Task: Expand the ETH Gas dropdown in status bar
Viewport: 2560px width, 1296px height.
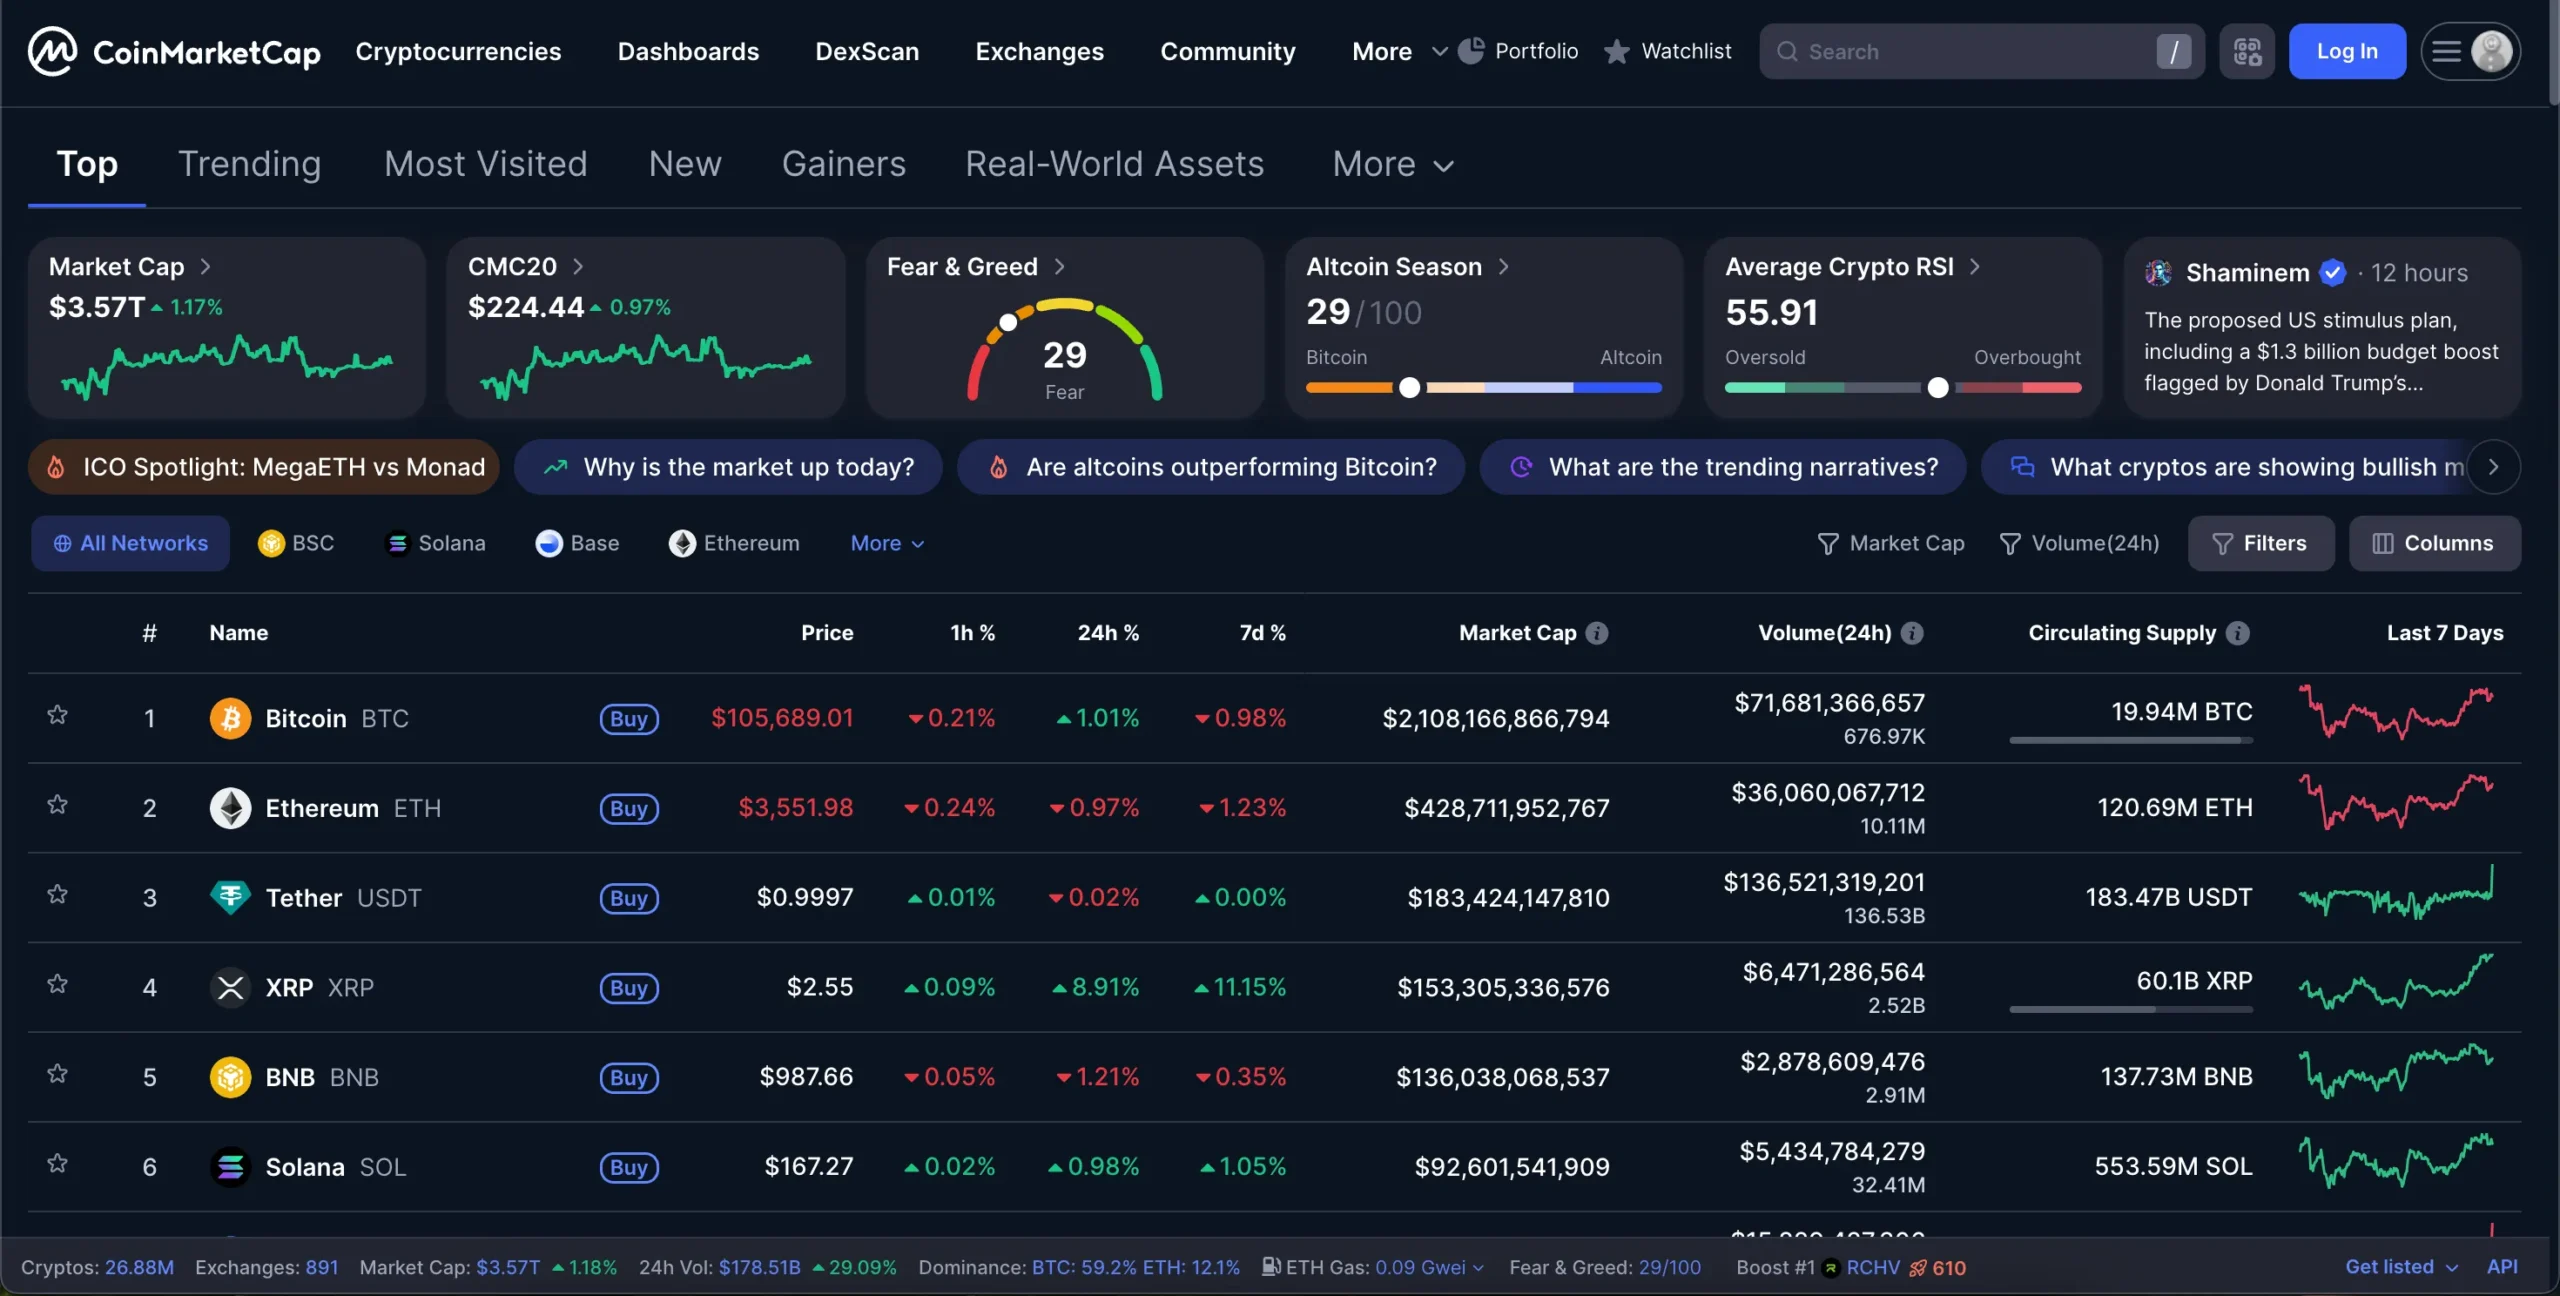Action: tap(1477, 1267)
